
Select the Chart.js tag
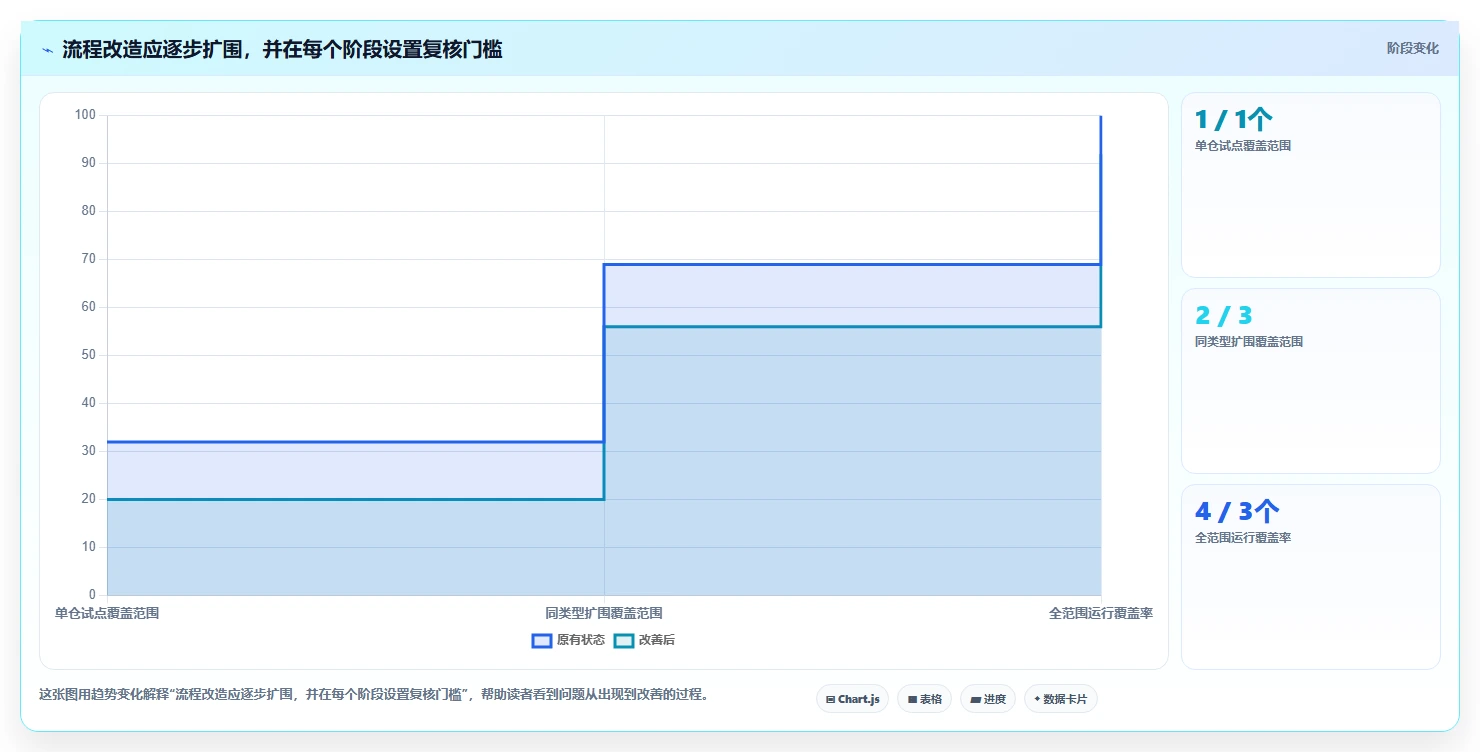(852, 699)
